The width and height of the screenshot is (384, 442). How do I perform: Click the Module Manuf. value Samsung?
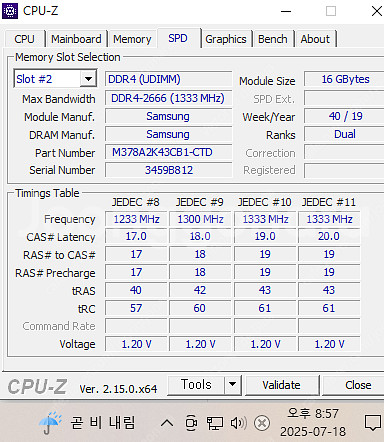click(169, 116)
